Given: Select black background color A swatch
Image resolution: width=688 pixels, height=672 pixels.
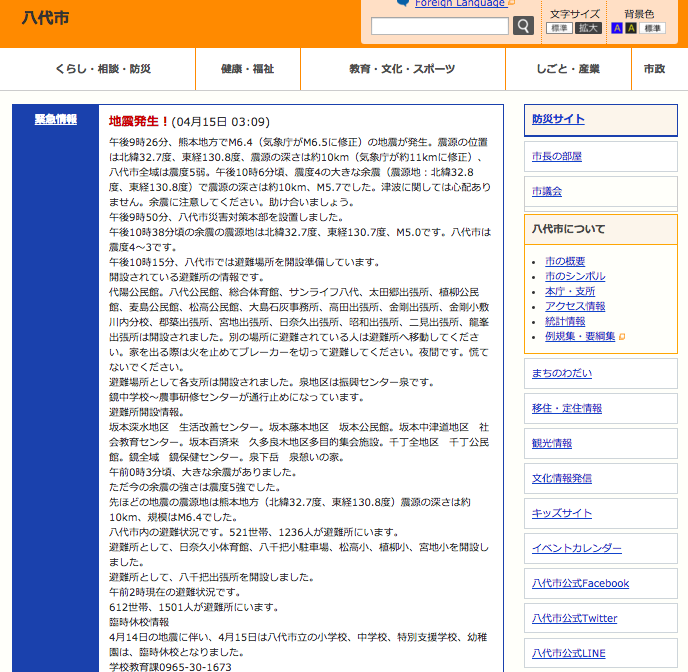Looking at the screenshot, I should click(631, 28).
